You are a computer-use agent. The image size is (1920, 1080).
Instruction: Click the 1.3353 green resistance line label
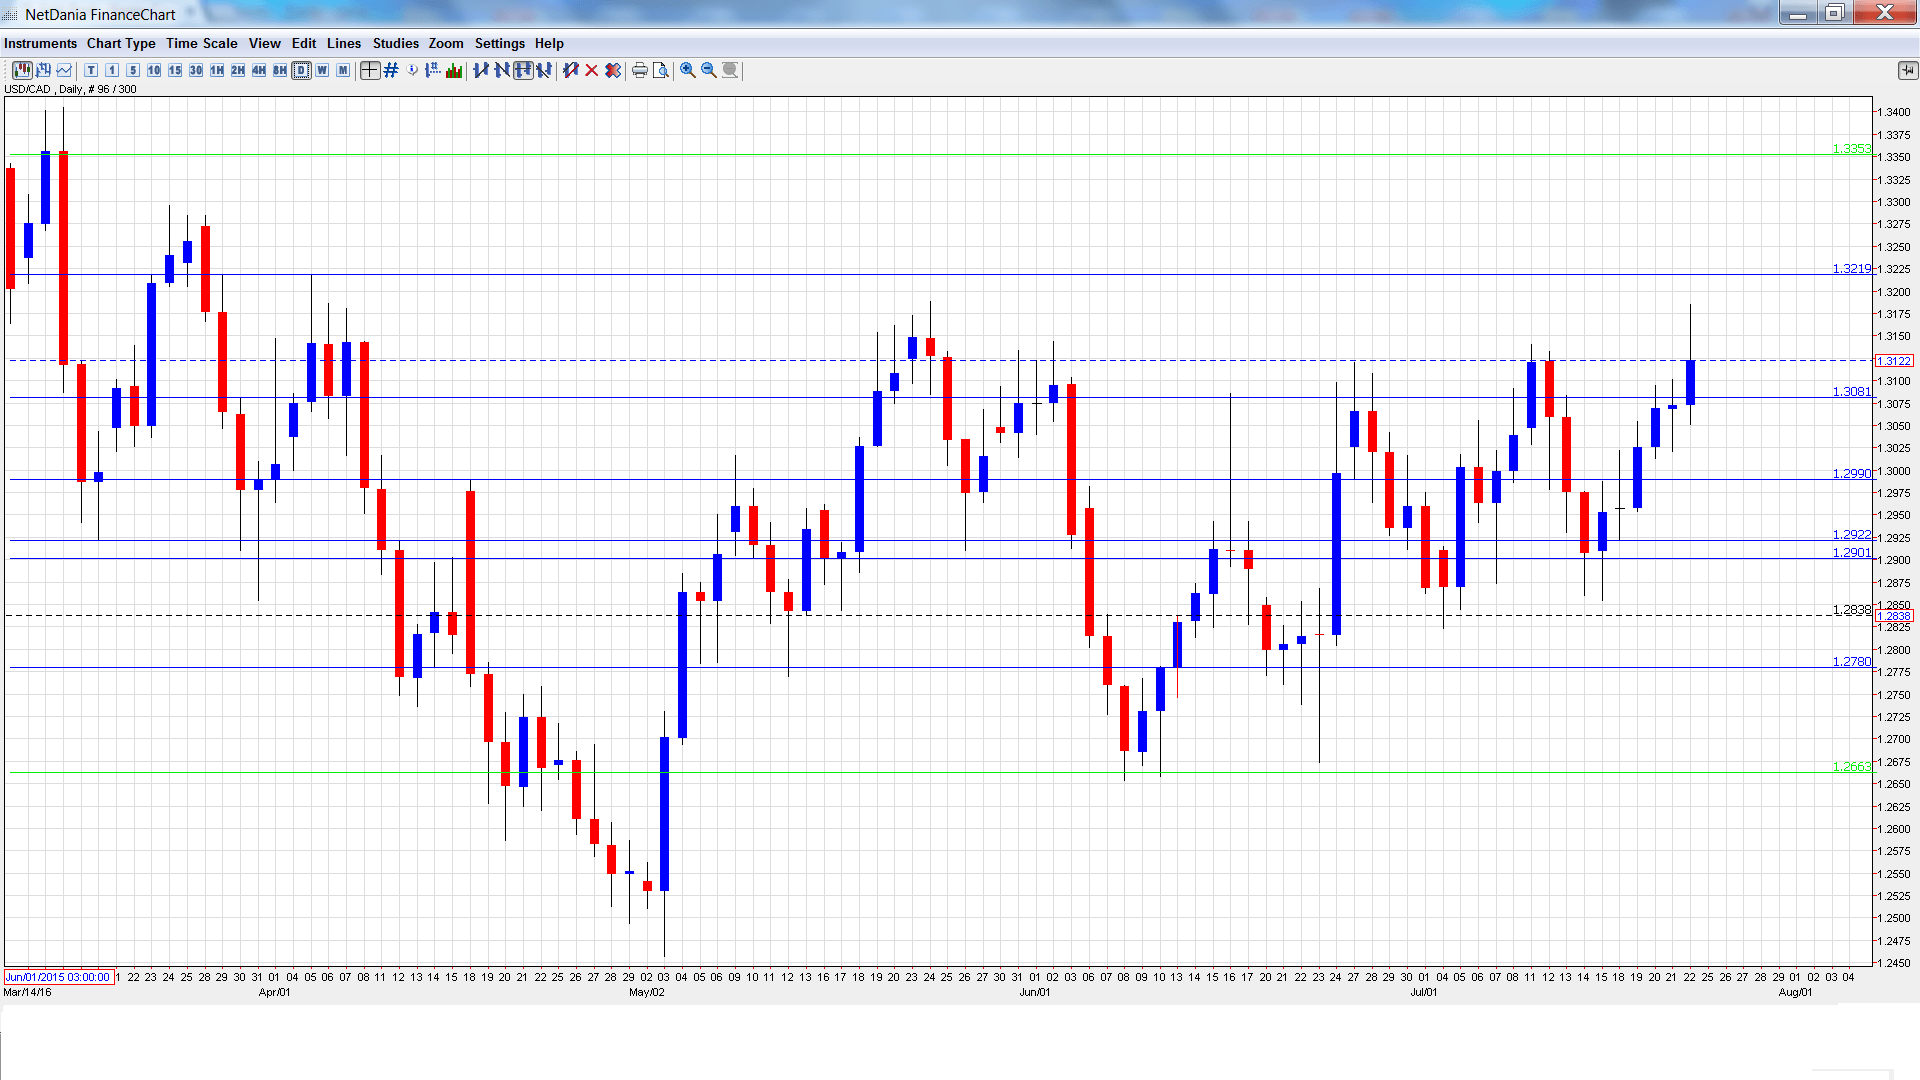click(x=1851, y=149)
